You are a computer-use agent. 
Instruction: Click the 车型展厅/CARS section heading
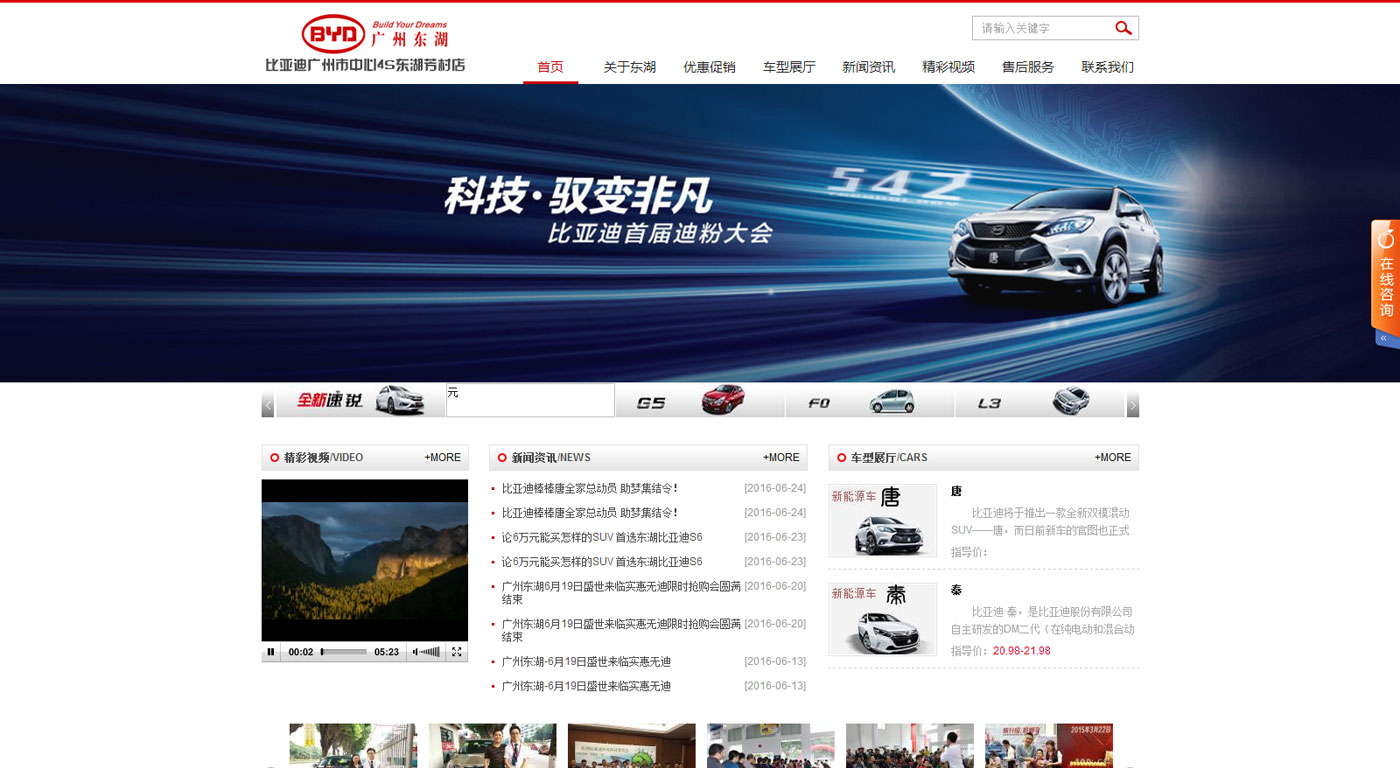pyautogui.click(x=889, y=457)
